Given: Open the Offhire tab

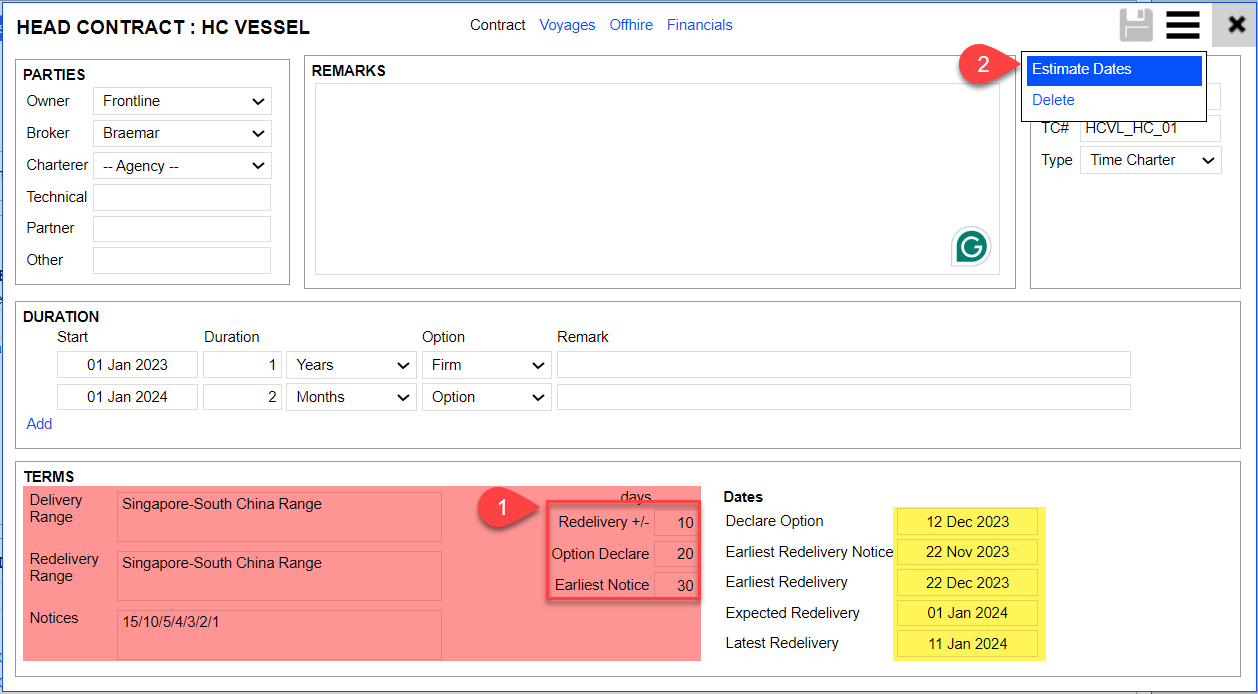Looking at the screenshot, I should pyautogui.click(x=631, y=25).
